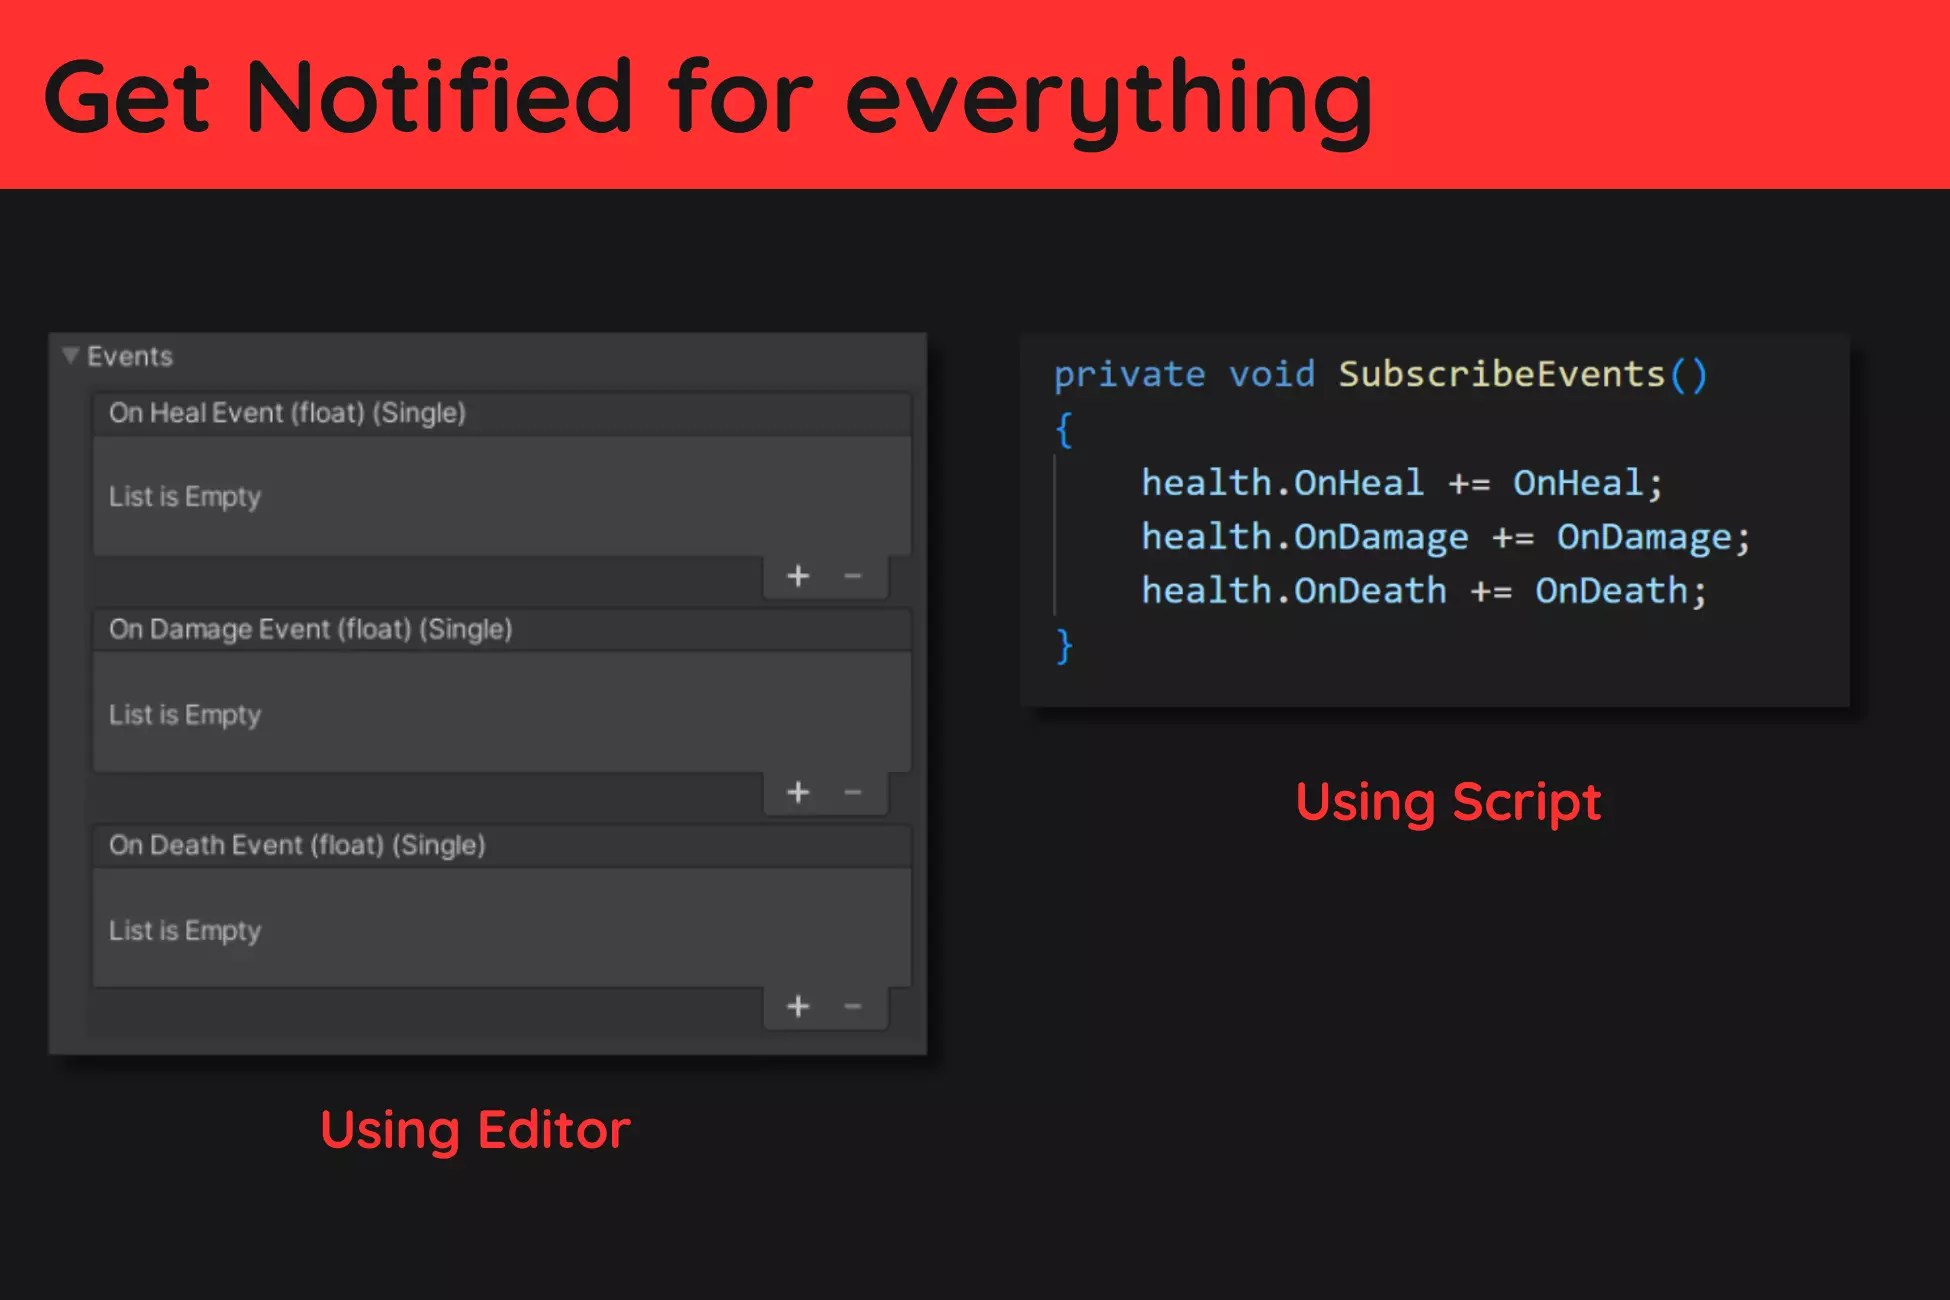Remove listener from On Heal Event

tap(853, 576)
